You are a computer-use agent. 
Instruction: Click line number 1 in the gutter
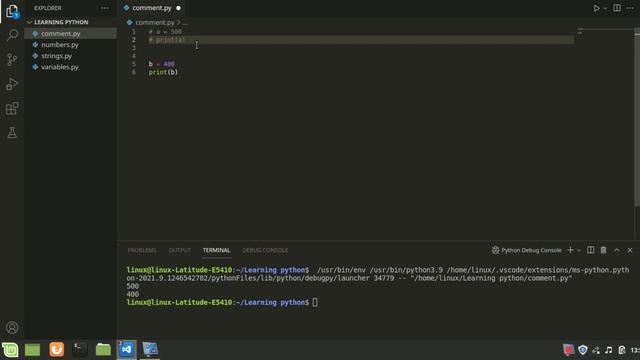(134, 31)
